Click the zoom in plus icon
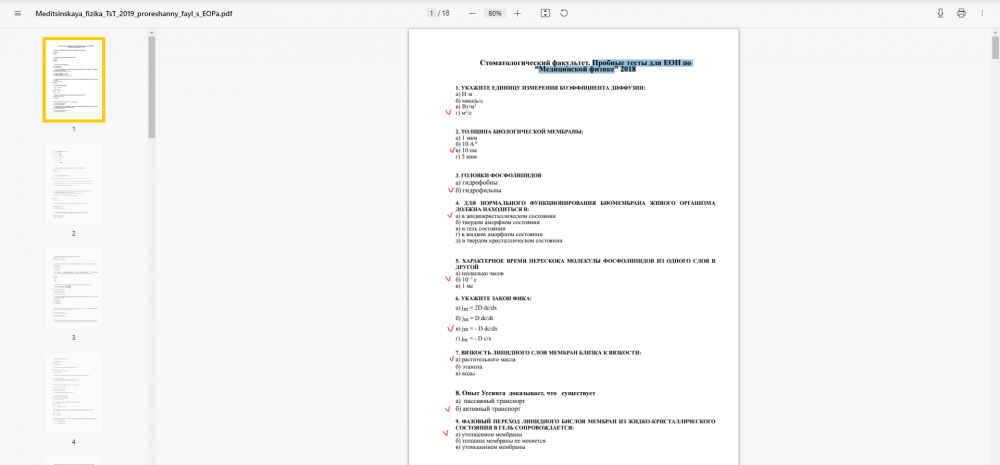The height and width of the screenshot is (465, 1000). 517,13
